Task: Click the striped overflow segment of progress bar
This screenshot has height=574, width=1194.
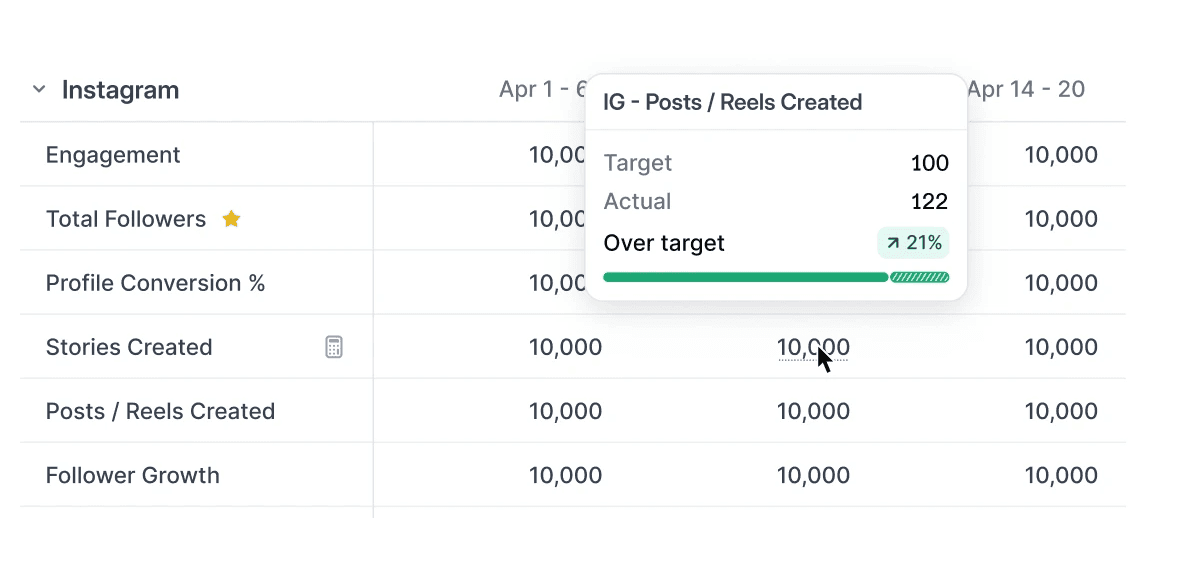Action: point(919,277)
